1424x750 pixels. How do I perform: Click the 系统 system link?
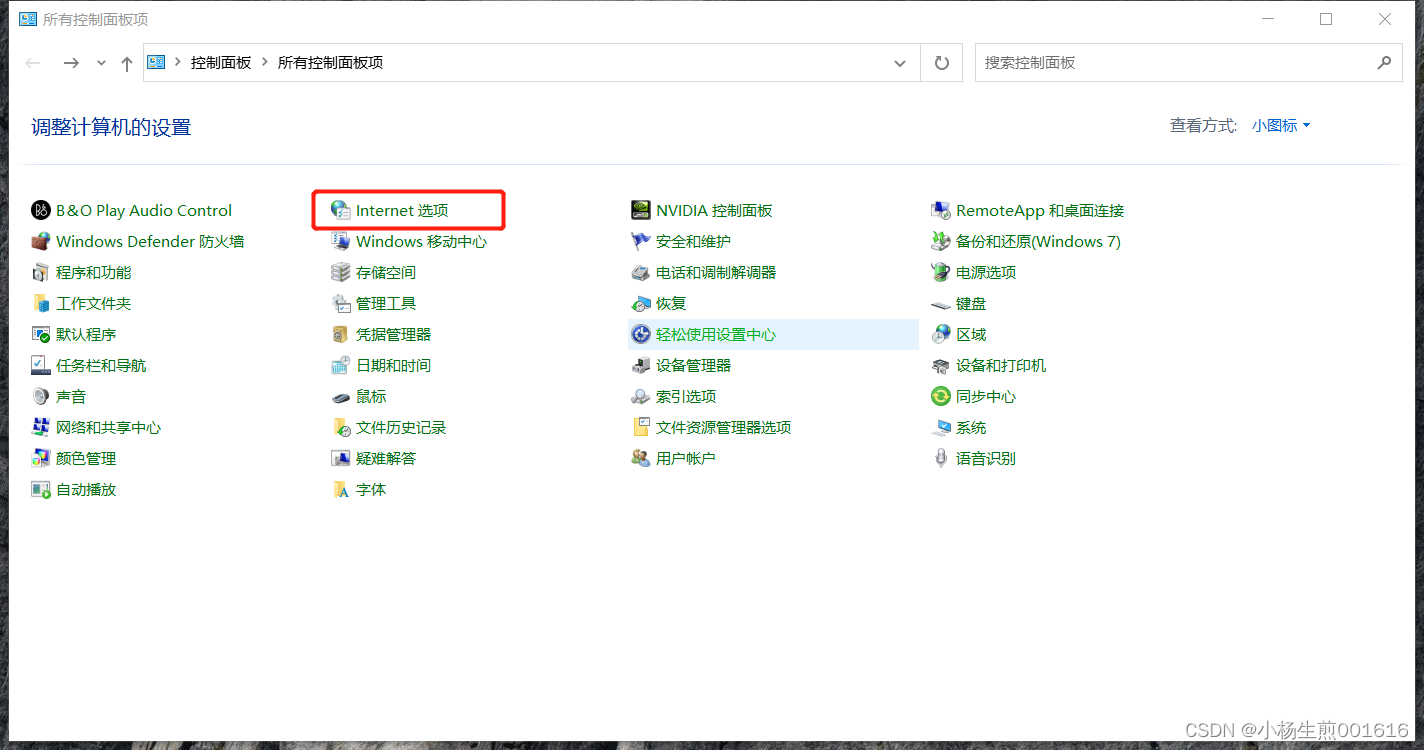click(x=971, y=427)
